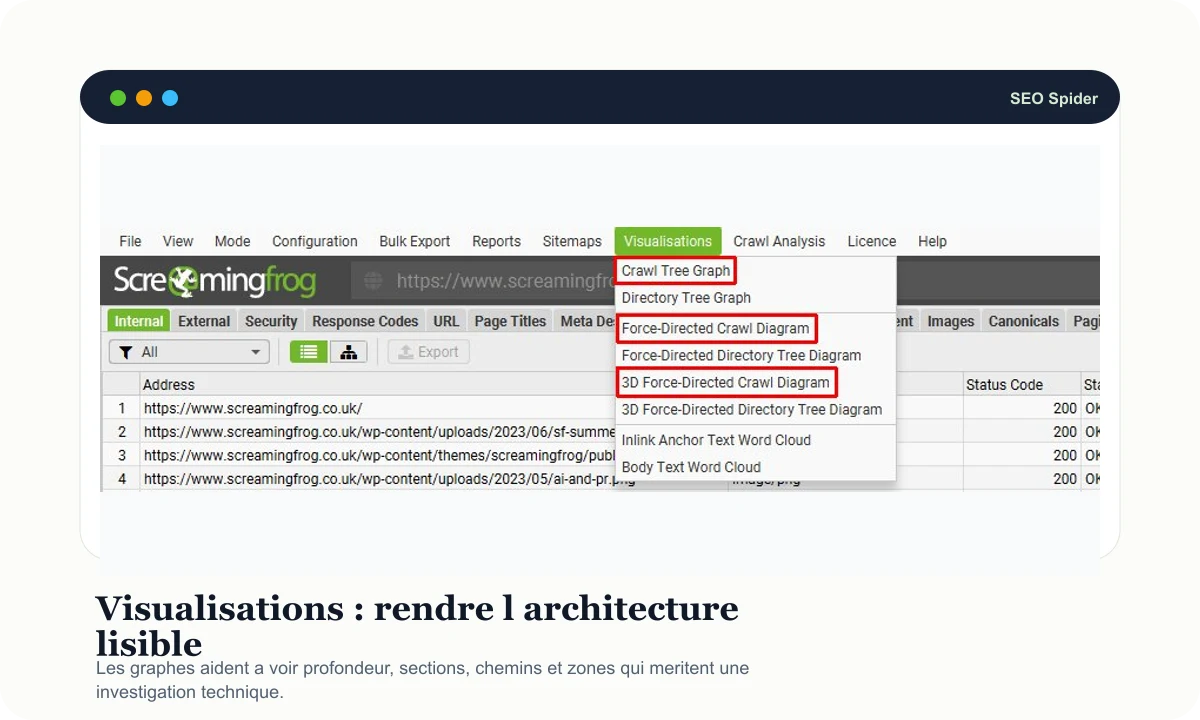This screenshot has height=720, width=1200.
Task: Open Body Text Word Cloud
Action: (691, 467)
